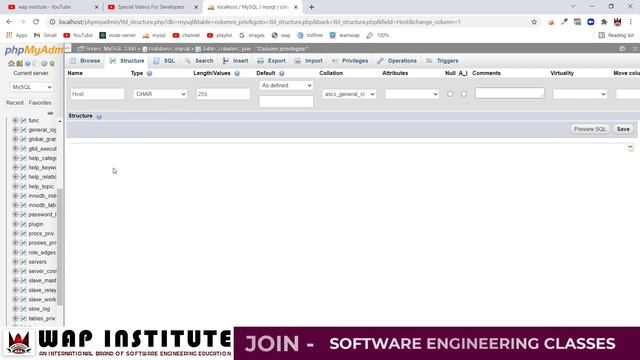640x360 pixels.
Task: Open the Attributes dropdown
Action: tap(412, 94)
